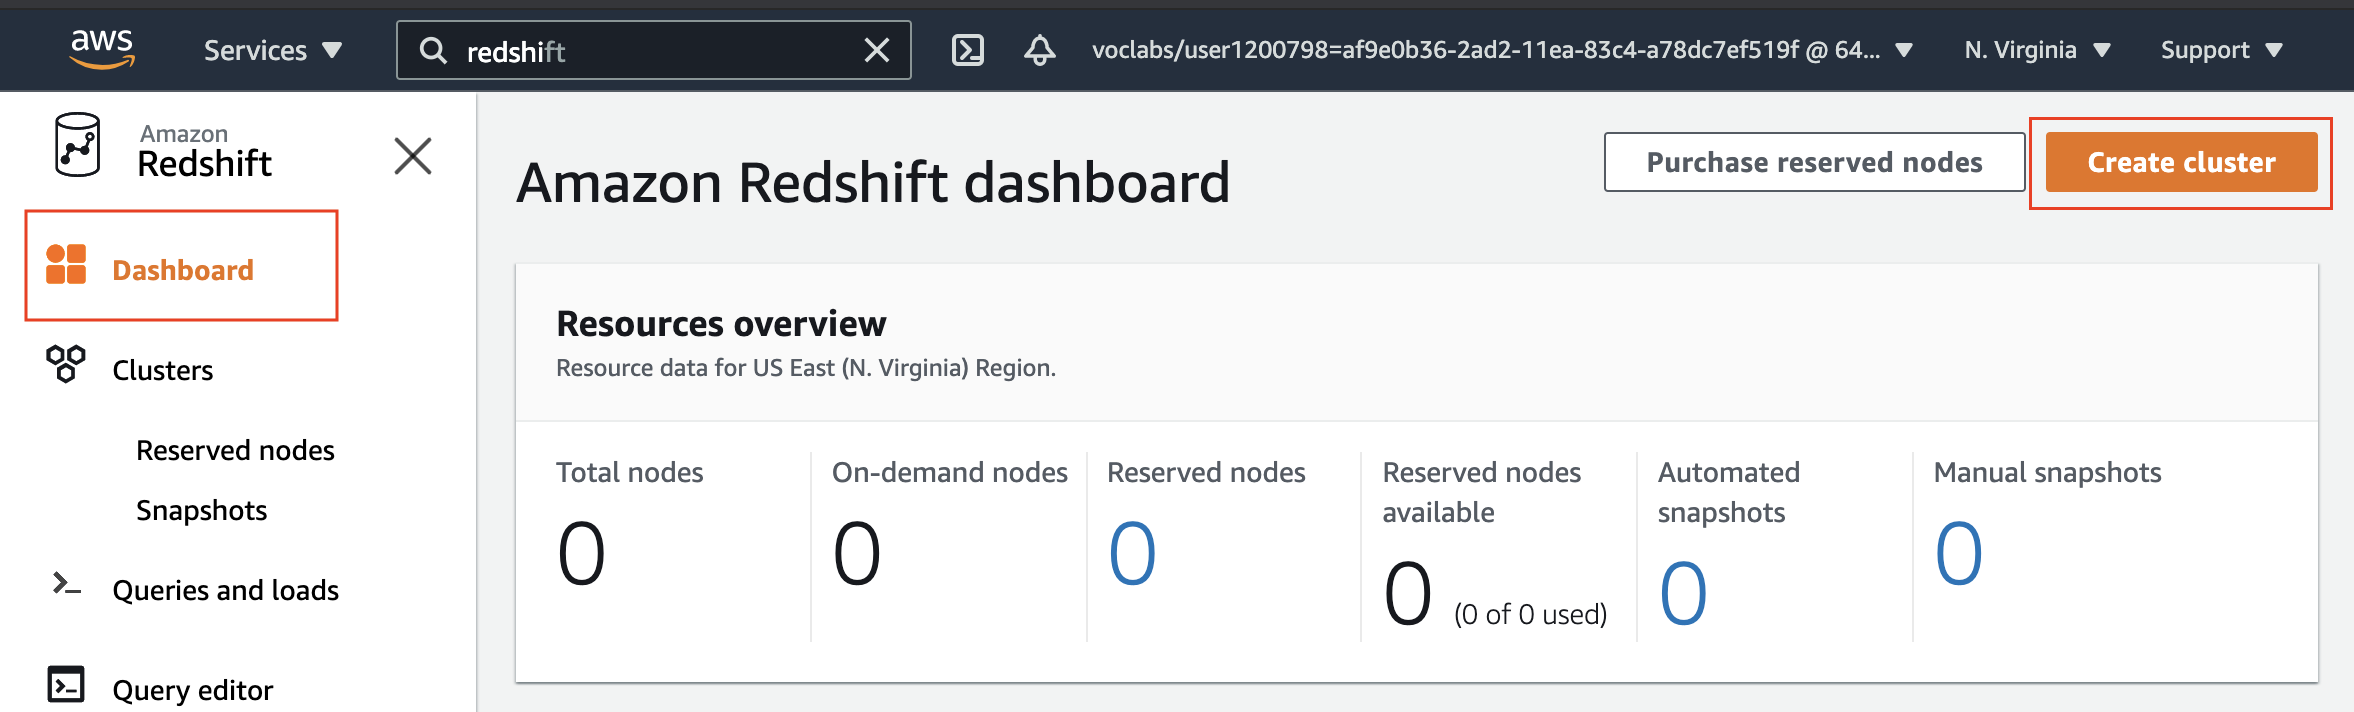Click the On-demand nodes value 0

tap(857, 553)
